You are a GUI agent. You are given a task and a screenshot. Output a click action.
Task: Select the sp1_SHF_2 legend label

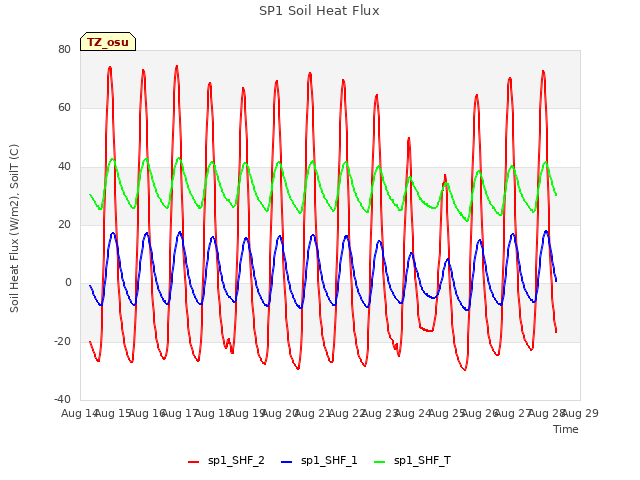click(236, 461)
